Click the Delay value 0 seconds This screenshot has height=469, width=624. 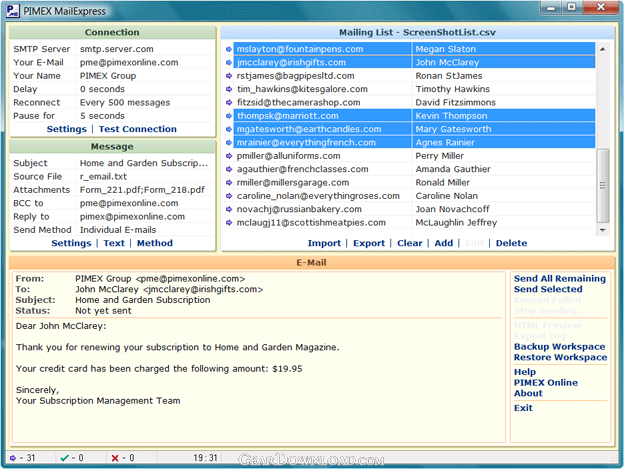(x=102, y=89)
